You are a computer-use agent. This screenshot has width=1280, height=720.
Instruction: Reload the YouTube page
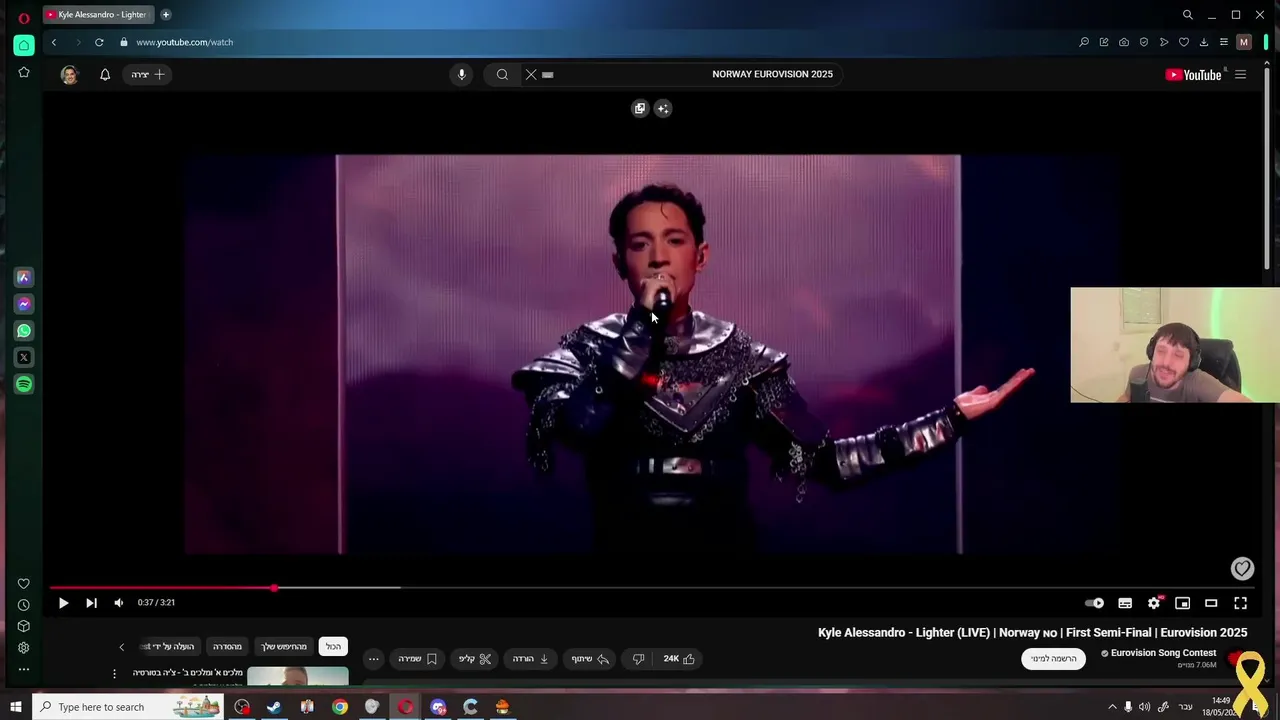tap(99, 42)
